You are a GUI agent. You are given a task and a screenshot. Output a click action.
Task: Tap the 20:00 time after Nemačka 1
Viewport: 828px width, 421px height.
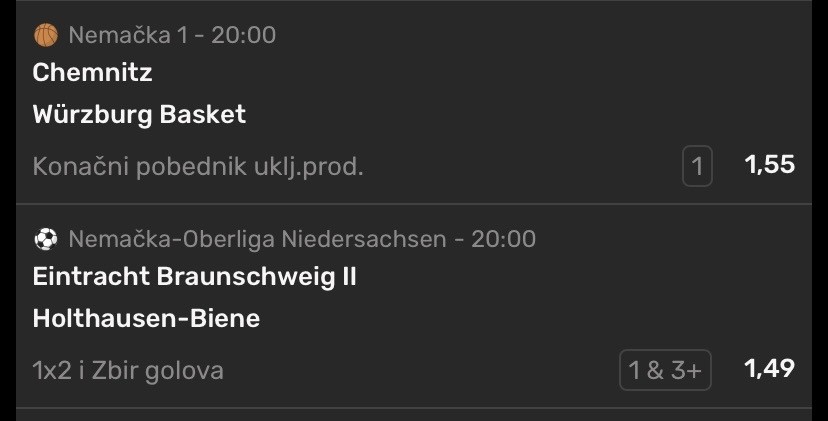click(243, 35)
